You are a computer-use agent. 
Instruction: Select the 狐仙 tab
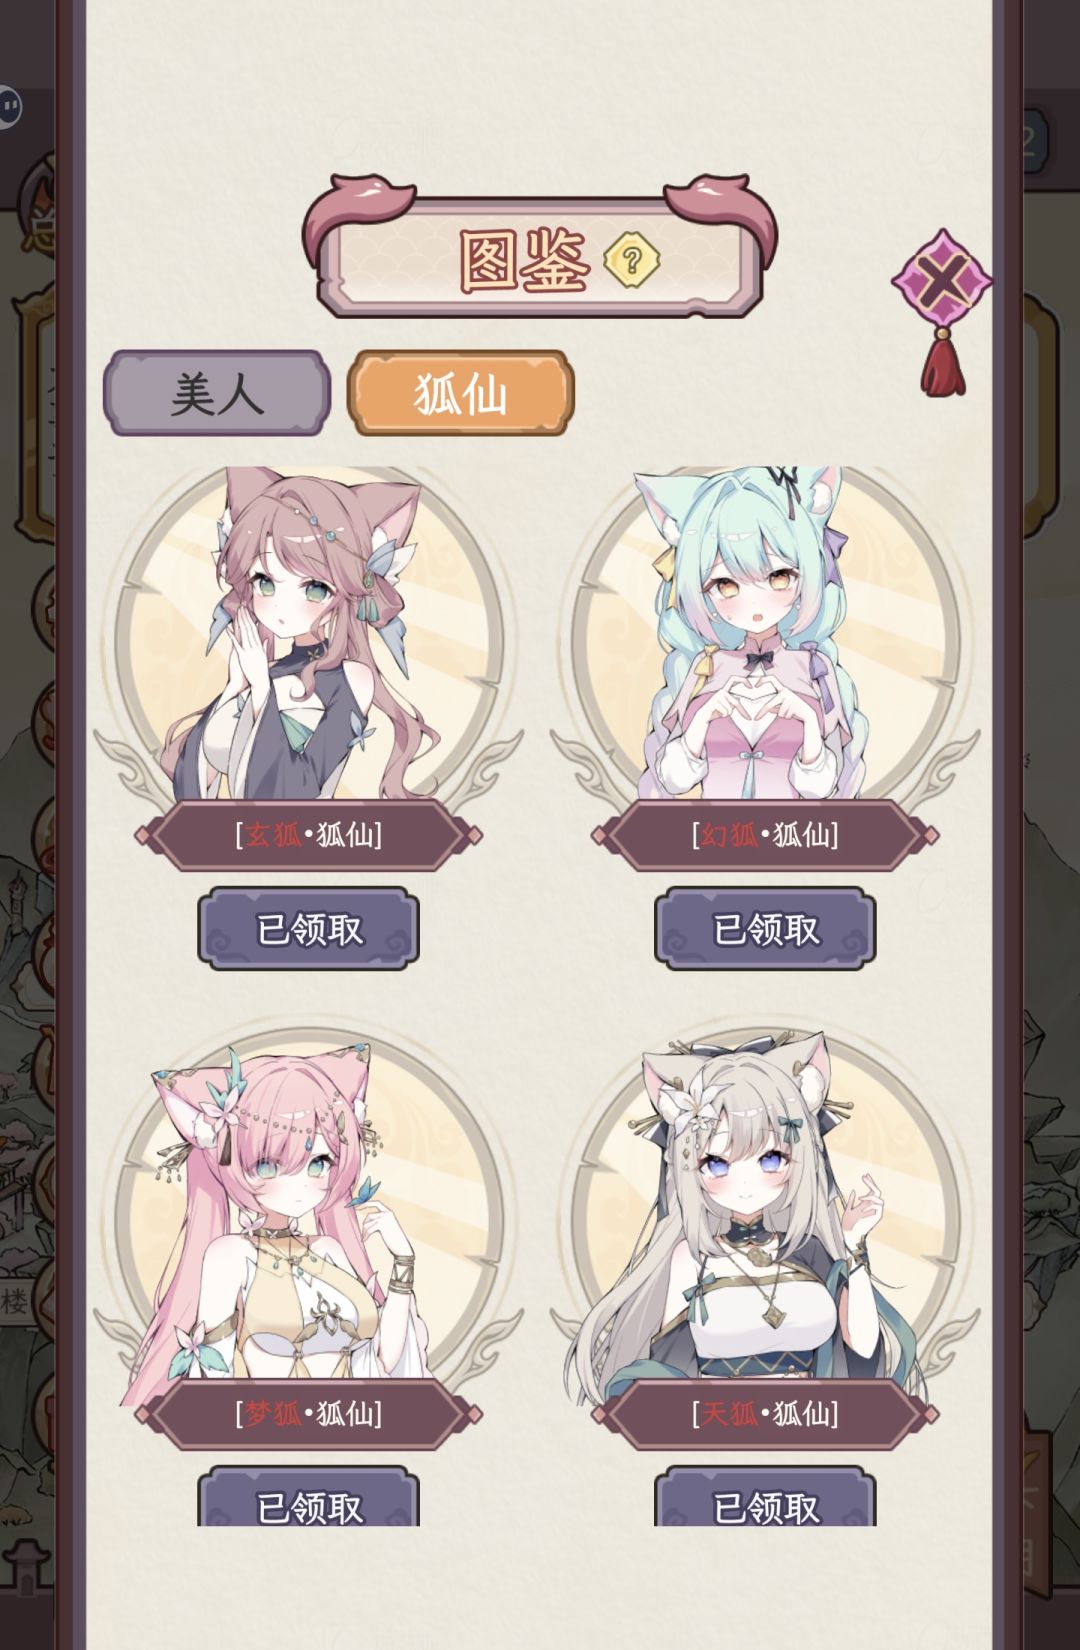(x=460, y=393)
